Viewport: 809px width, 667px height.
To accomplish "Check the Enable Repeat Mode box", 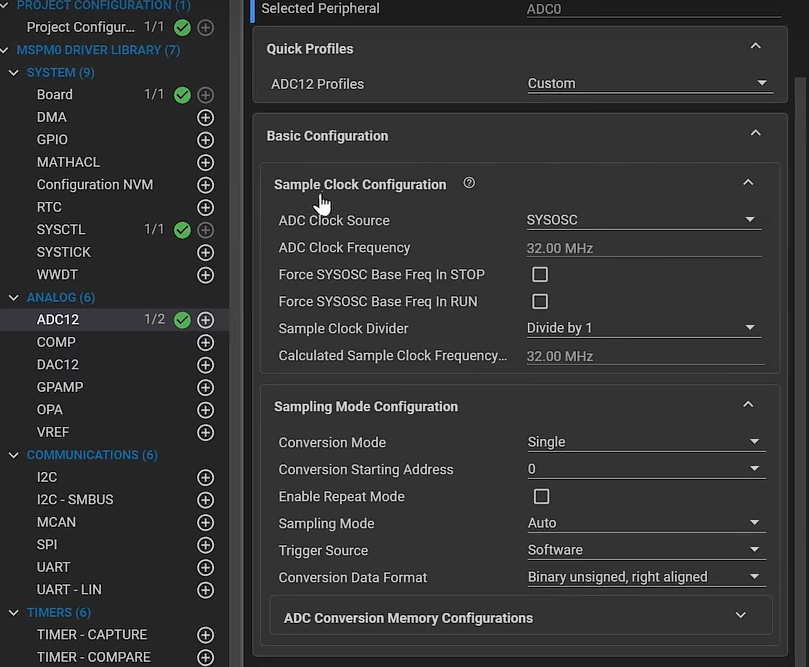I will pos(541,496).
